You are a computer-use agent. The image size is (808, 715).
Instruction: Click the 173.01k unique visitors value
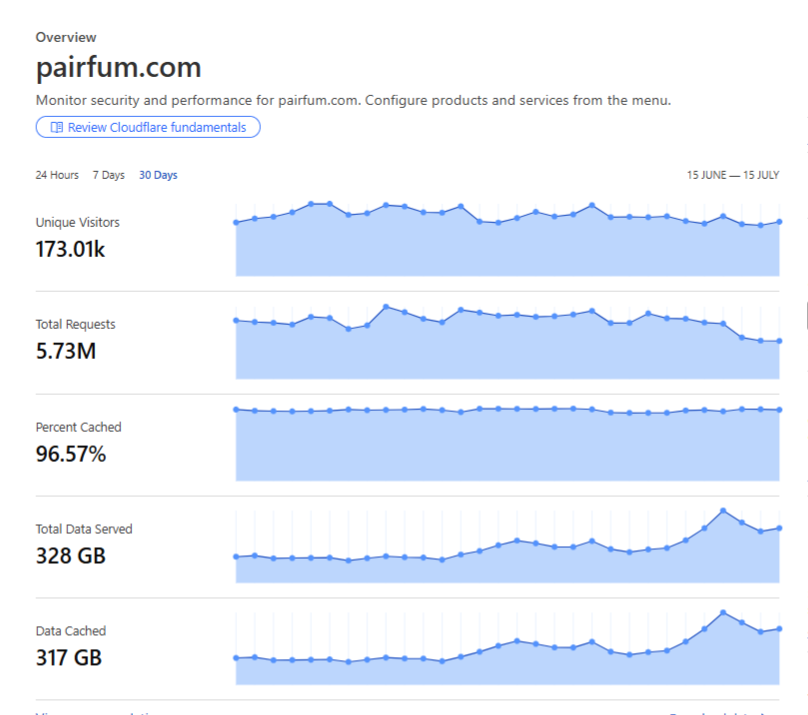(70, 249)
